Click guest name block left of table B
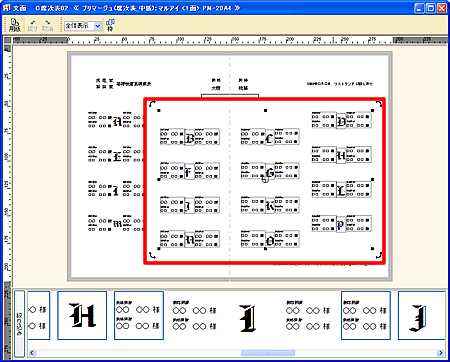The image size is (450, 362). click(172, 137)
